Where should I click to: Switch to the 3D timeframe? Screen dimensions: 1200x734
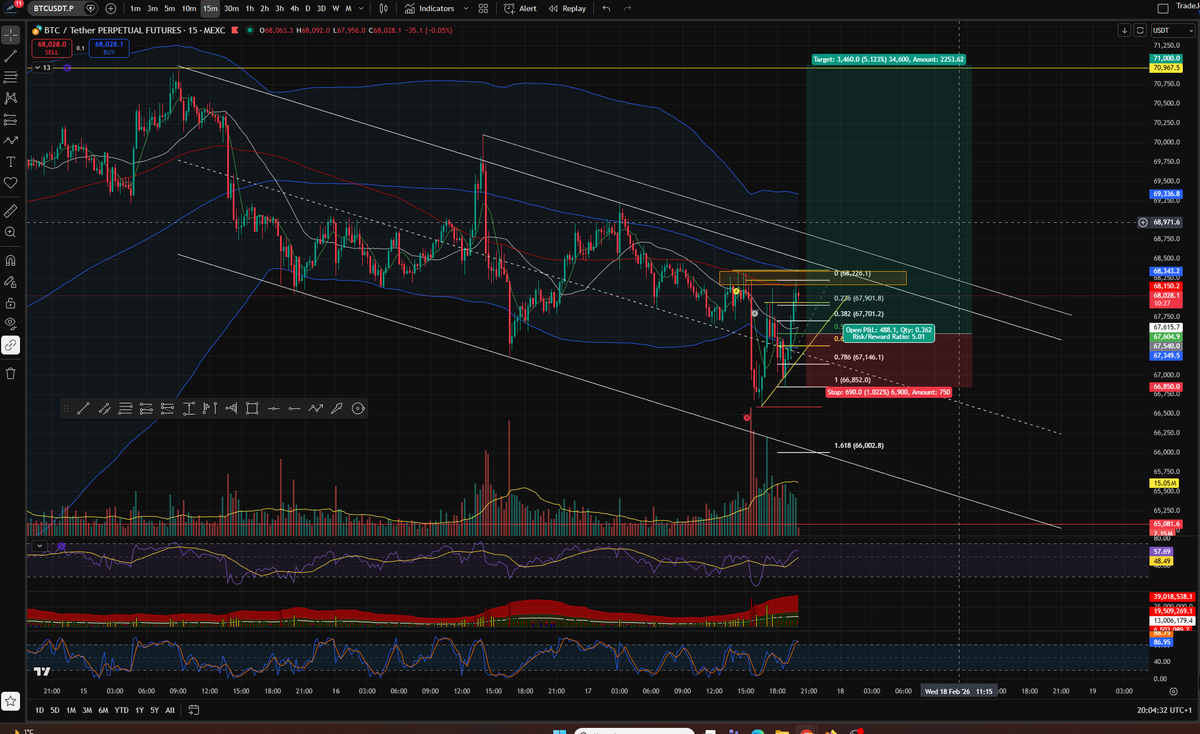point(321,8)
